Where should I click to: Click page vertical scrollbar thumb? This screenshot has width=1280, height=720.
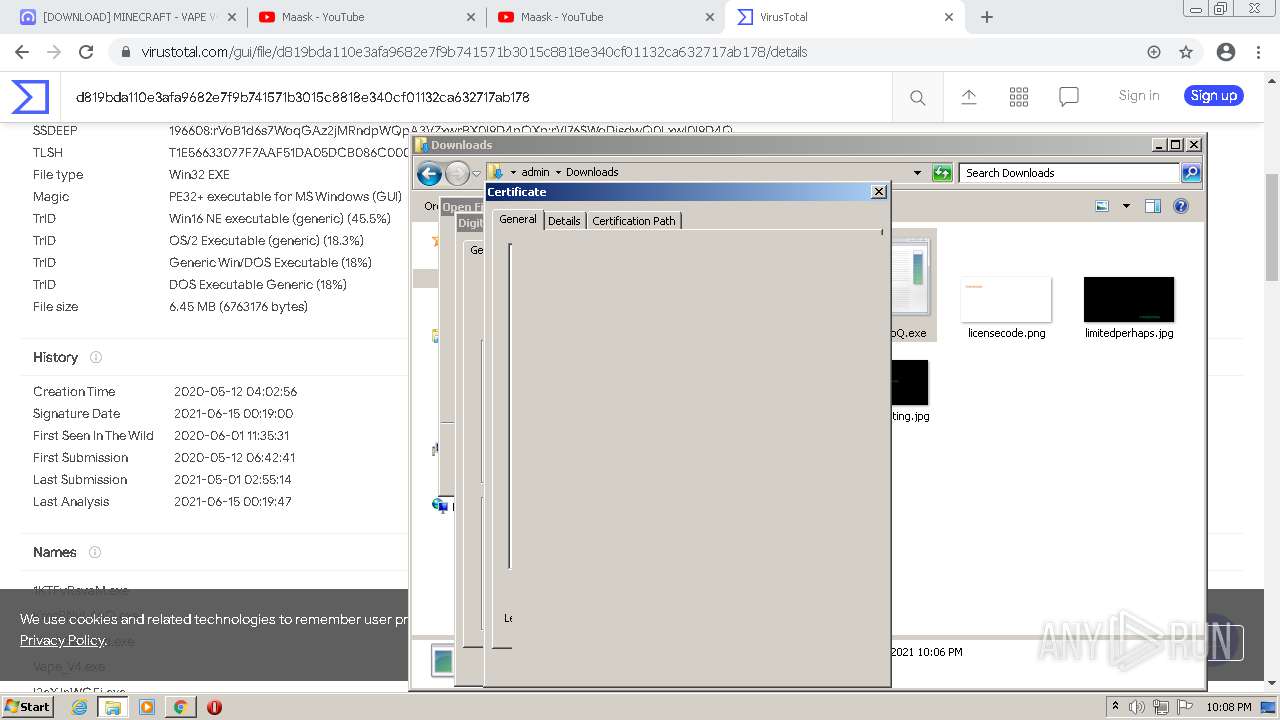point(1272,226)
